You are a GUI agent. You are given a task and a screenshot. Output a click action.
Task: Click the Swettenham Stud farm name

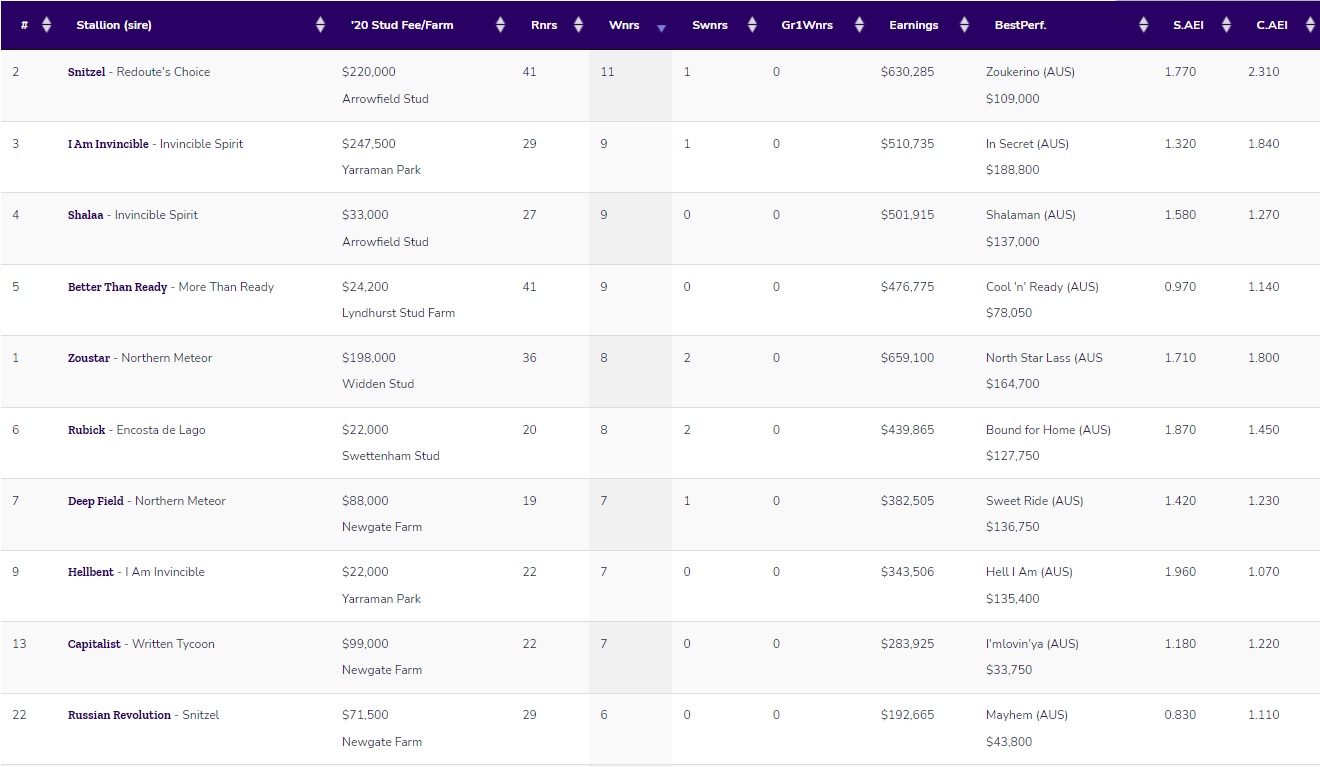391,456
